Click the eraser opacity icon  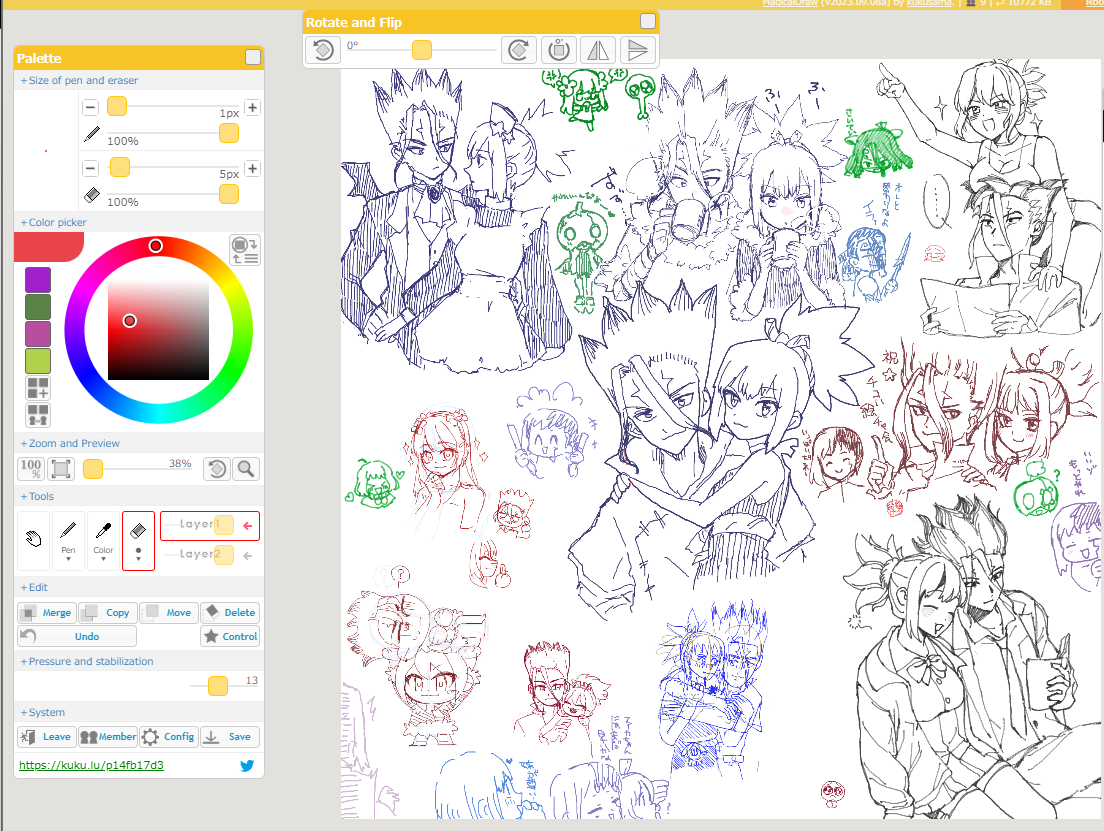92,194
